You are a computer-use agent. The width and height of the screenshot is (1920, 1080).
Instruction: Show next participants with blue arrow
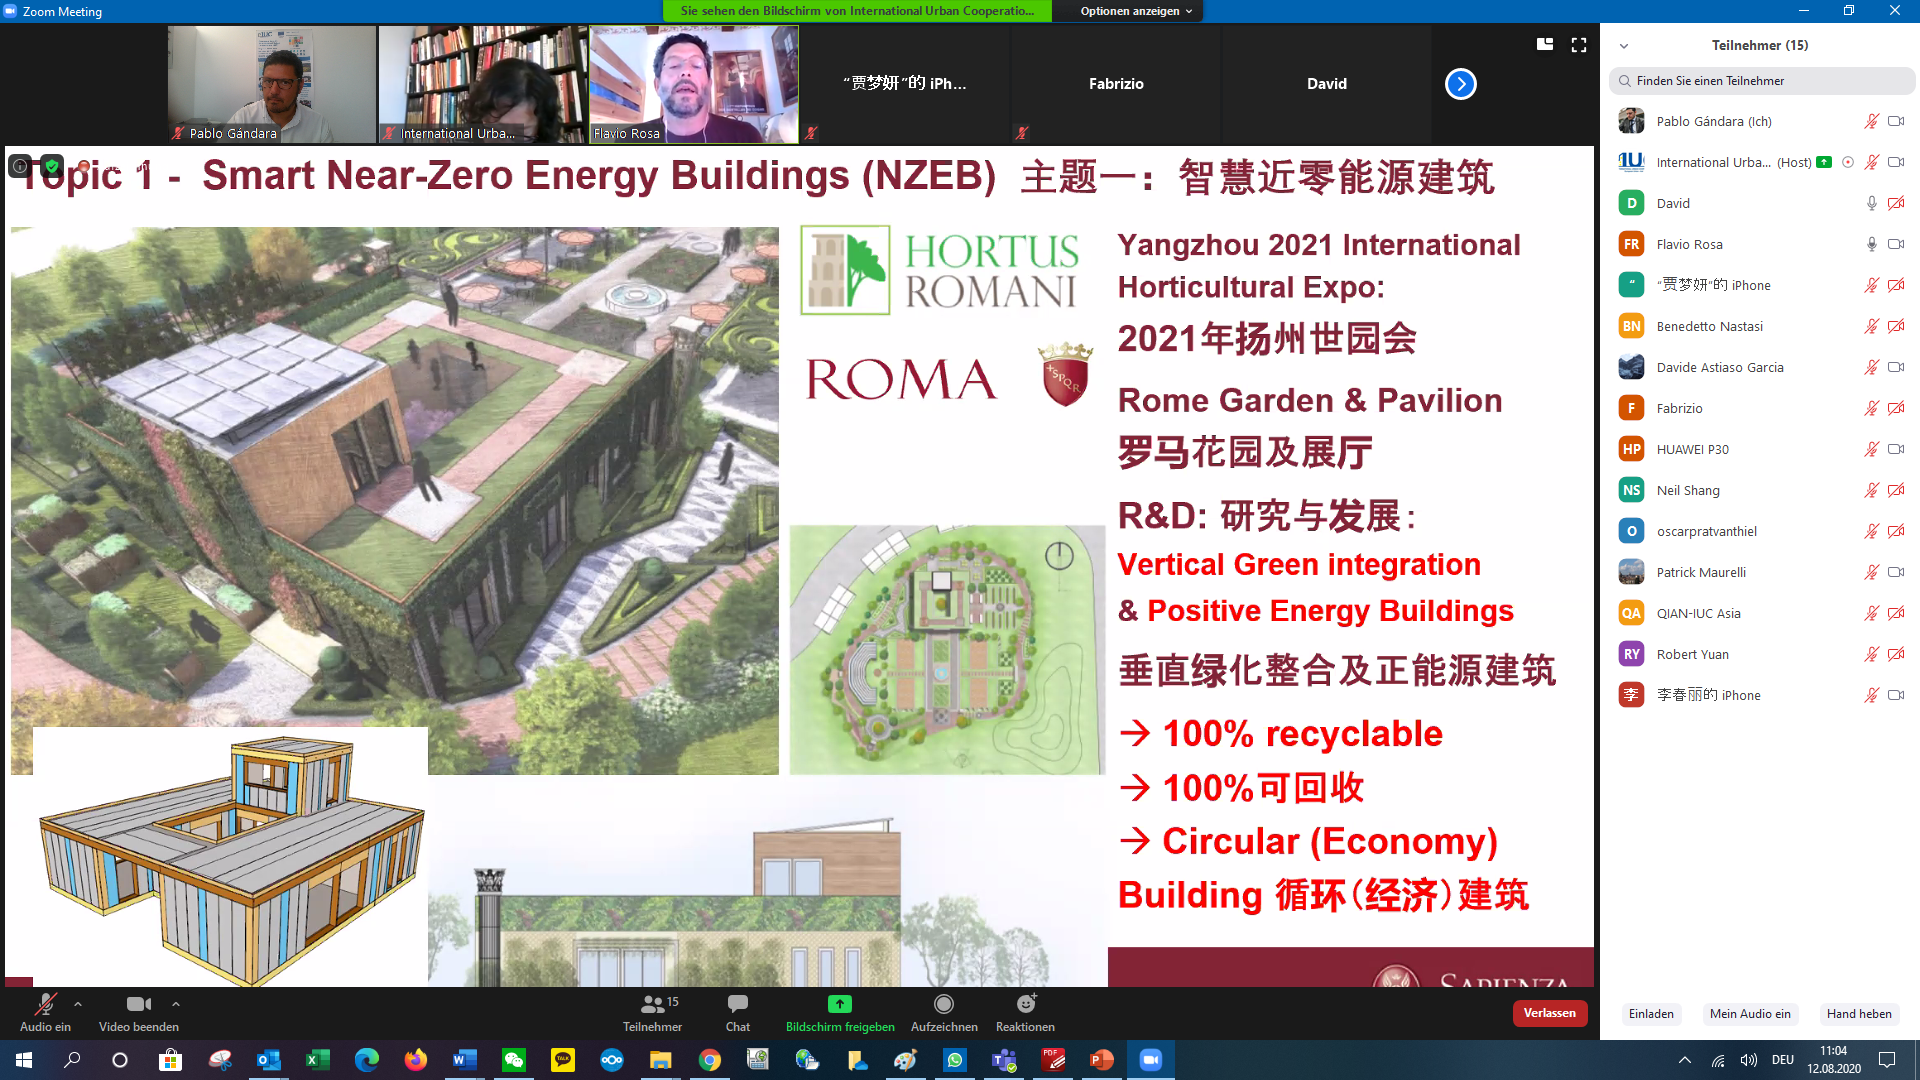point(1460,84)
